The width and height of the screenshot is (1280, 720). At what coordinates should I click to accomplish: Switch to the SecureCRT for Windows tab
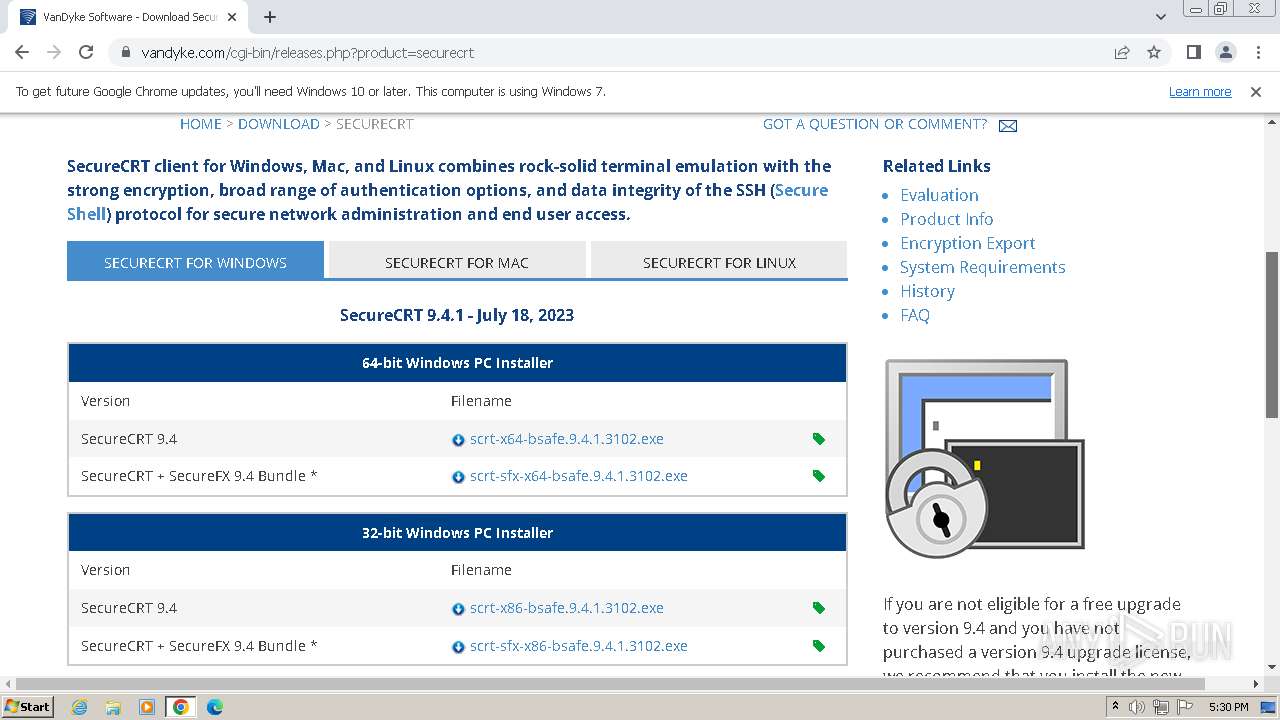coord(195,261)
